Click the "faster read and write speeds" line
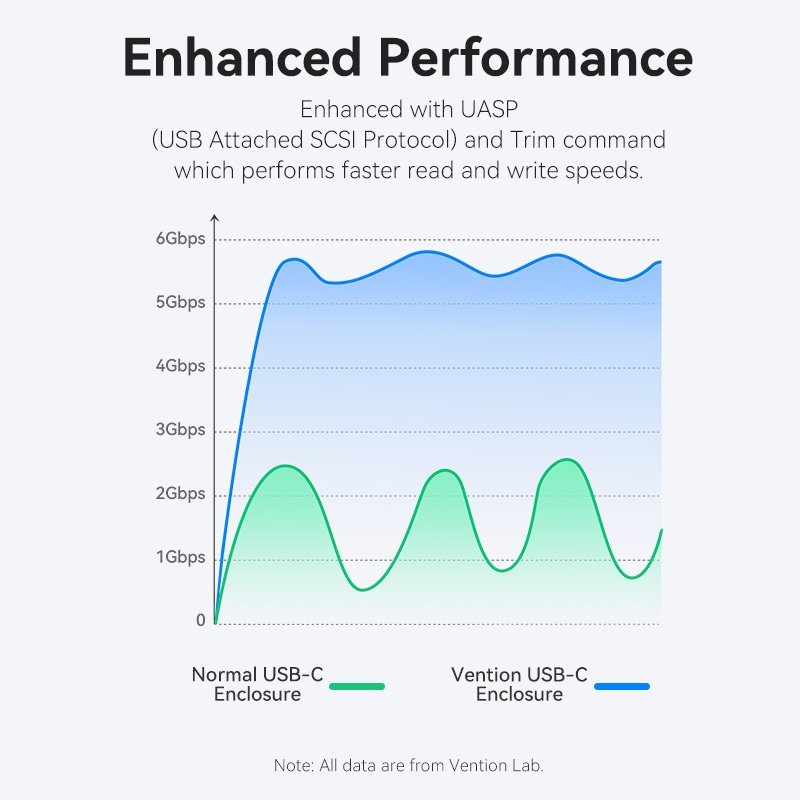 click(407, 170)
